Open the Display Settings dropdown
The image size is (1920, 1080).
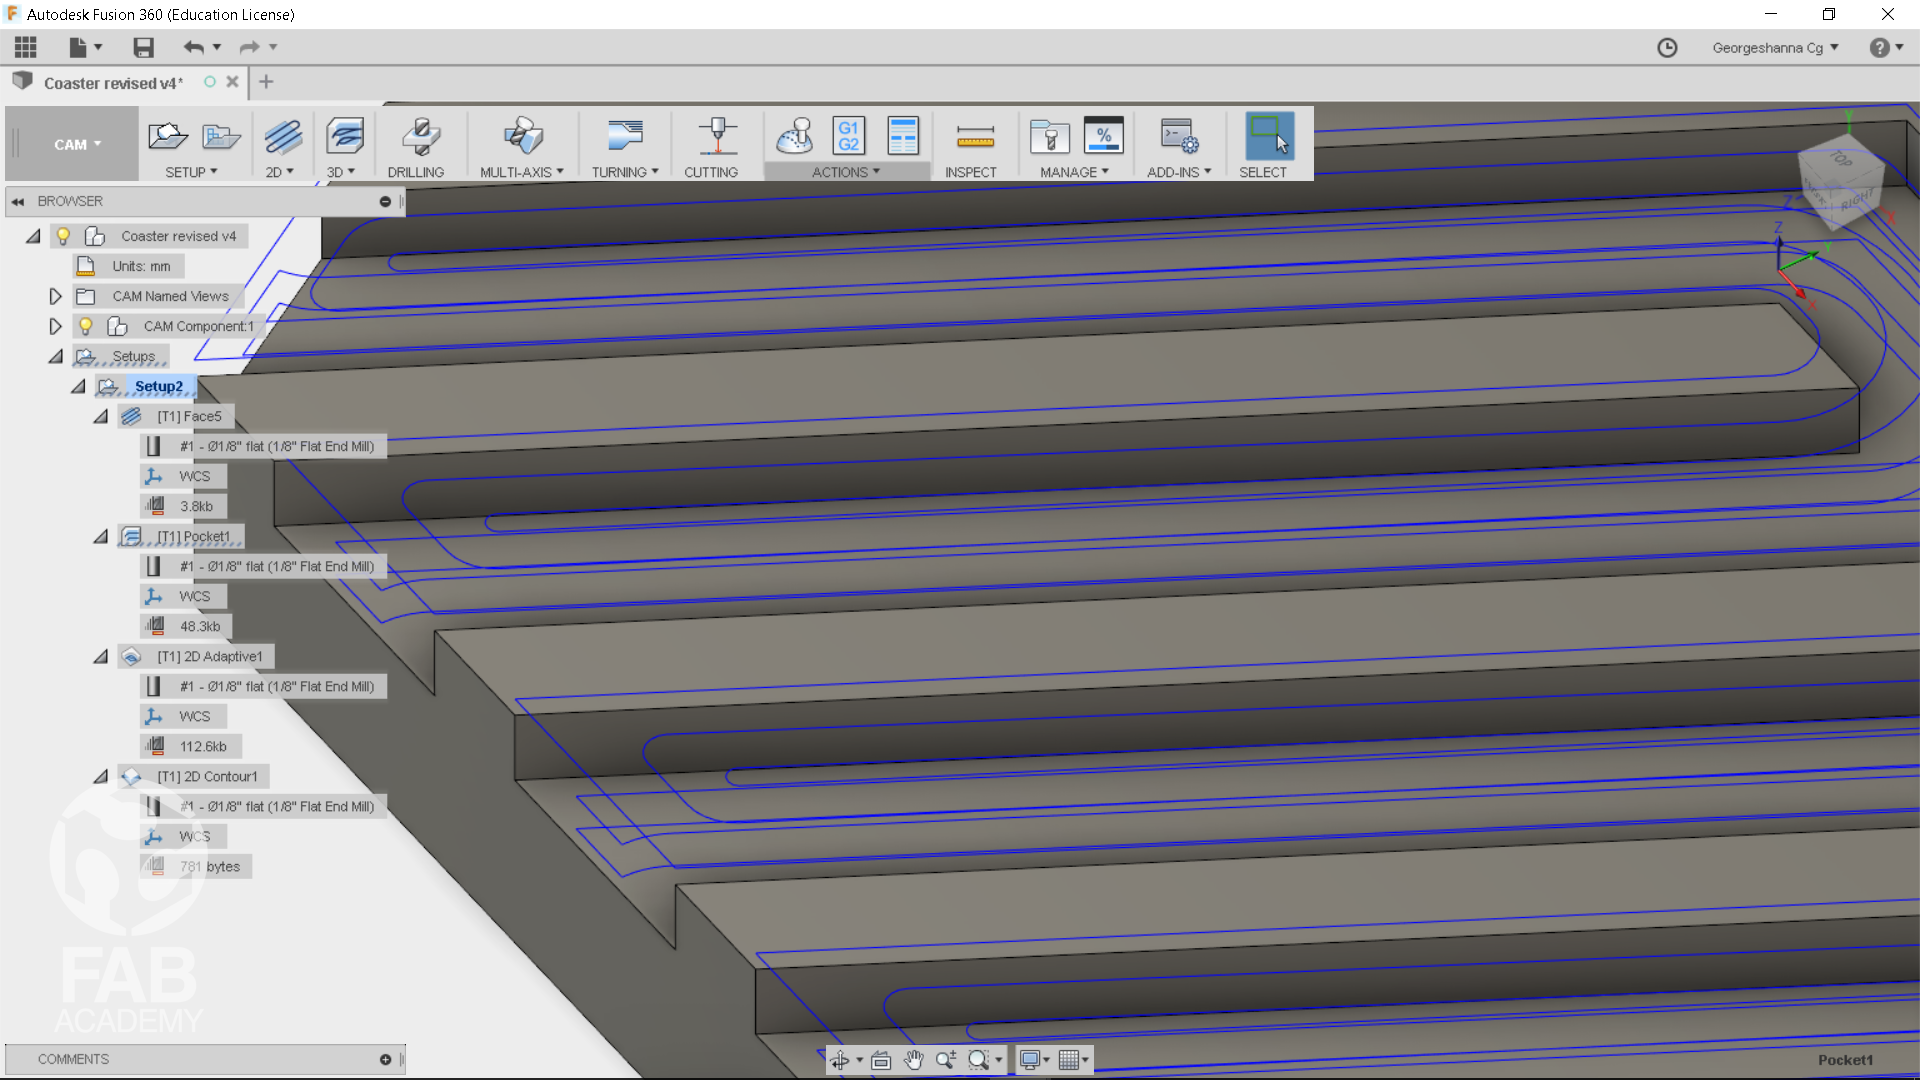[1034, 1060]
